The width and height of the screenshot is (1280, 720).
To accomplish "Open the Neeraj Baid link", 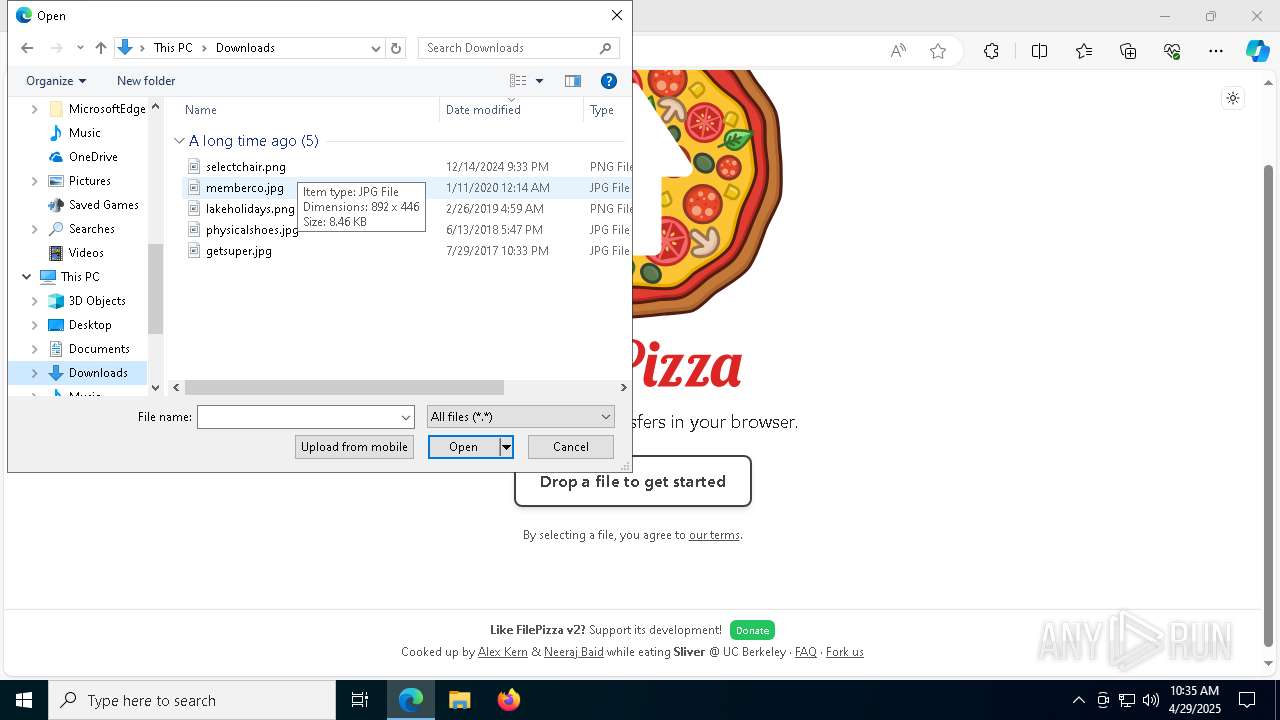I will tap(574, 652).
